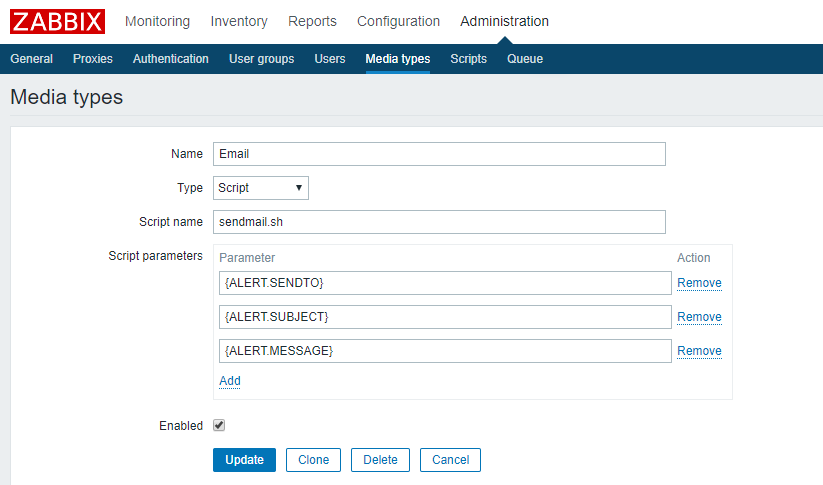Click the Script name input field
823x485 pixels.
coord(439,222)
